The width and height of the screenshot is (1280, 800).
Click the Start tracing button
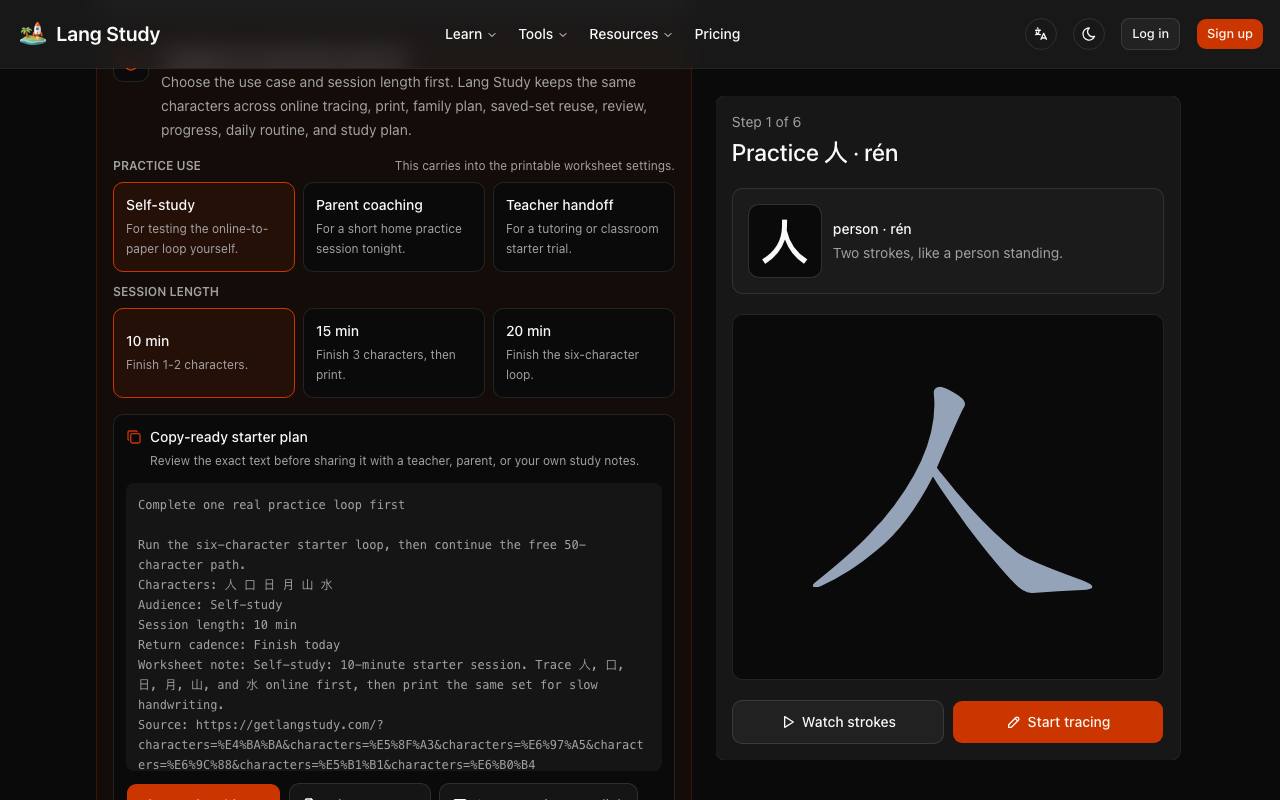tap(1058, 722)
